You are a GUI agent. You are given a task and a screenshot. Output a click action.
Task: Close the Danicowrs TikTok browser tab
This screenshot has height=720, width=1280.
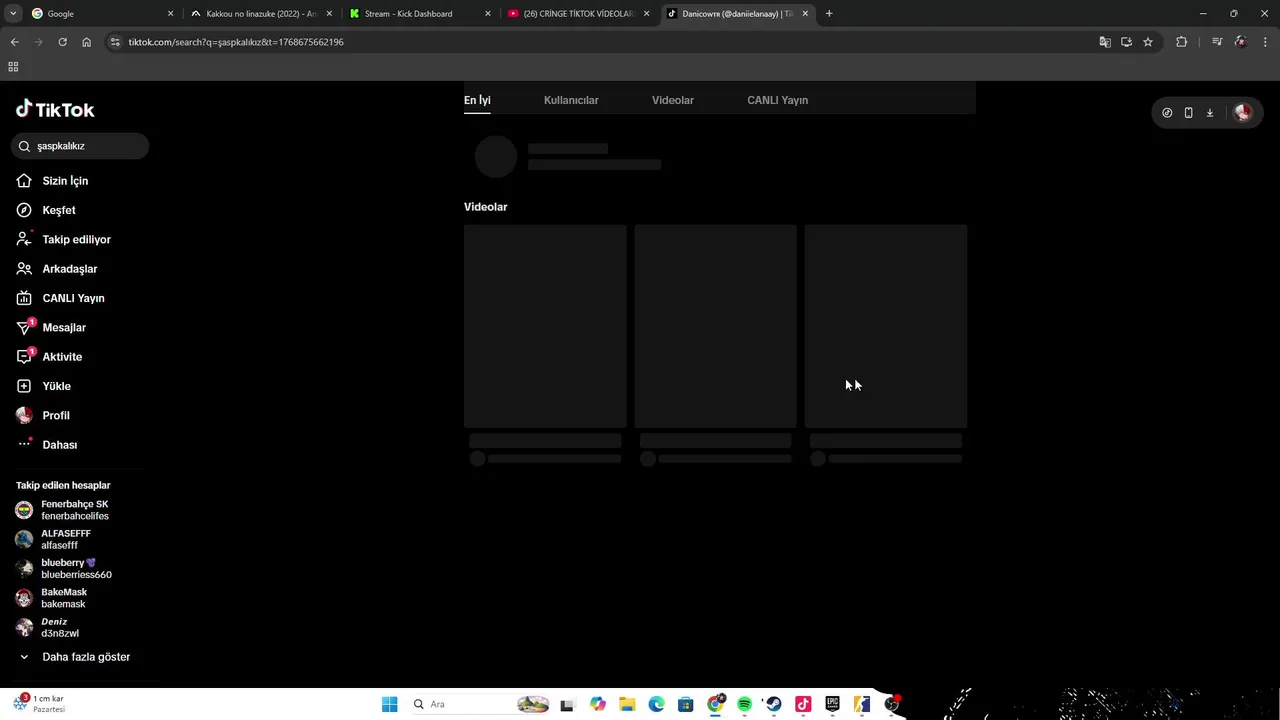click(806, 14)
